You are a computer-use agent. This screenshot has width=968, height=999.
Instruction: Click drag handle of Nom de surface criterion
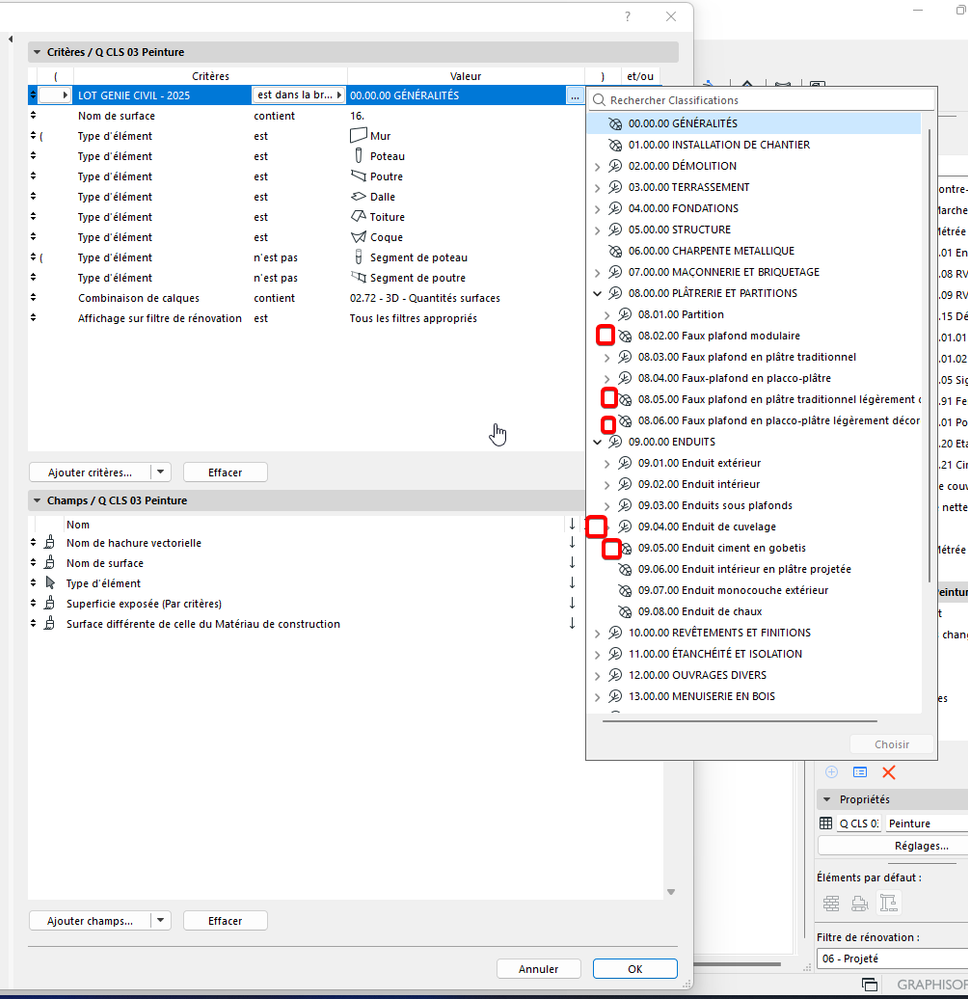pos(33,115)
